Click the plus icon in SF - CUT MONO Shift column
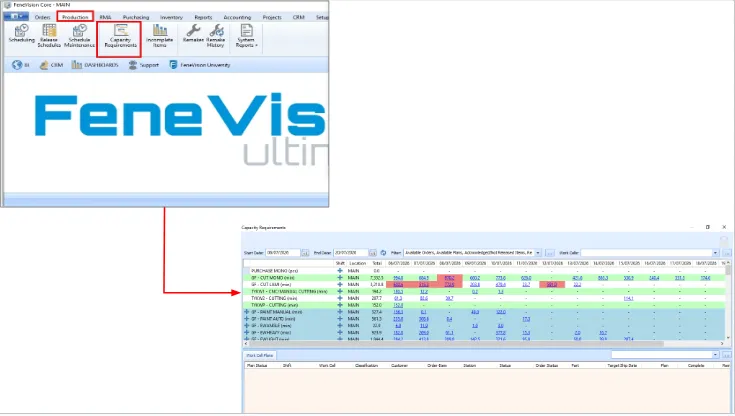Screen dimensions: 735x416 point(340,278)
